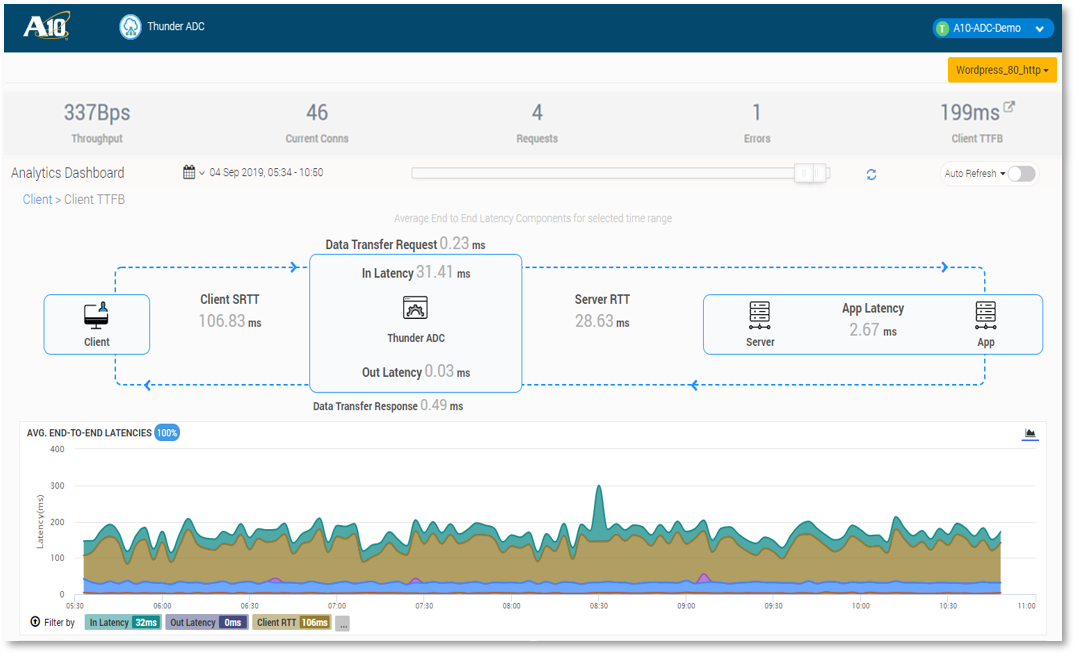Click the Data Transfer Response 0.49 ms label

point(388,405)
